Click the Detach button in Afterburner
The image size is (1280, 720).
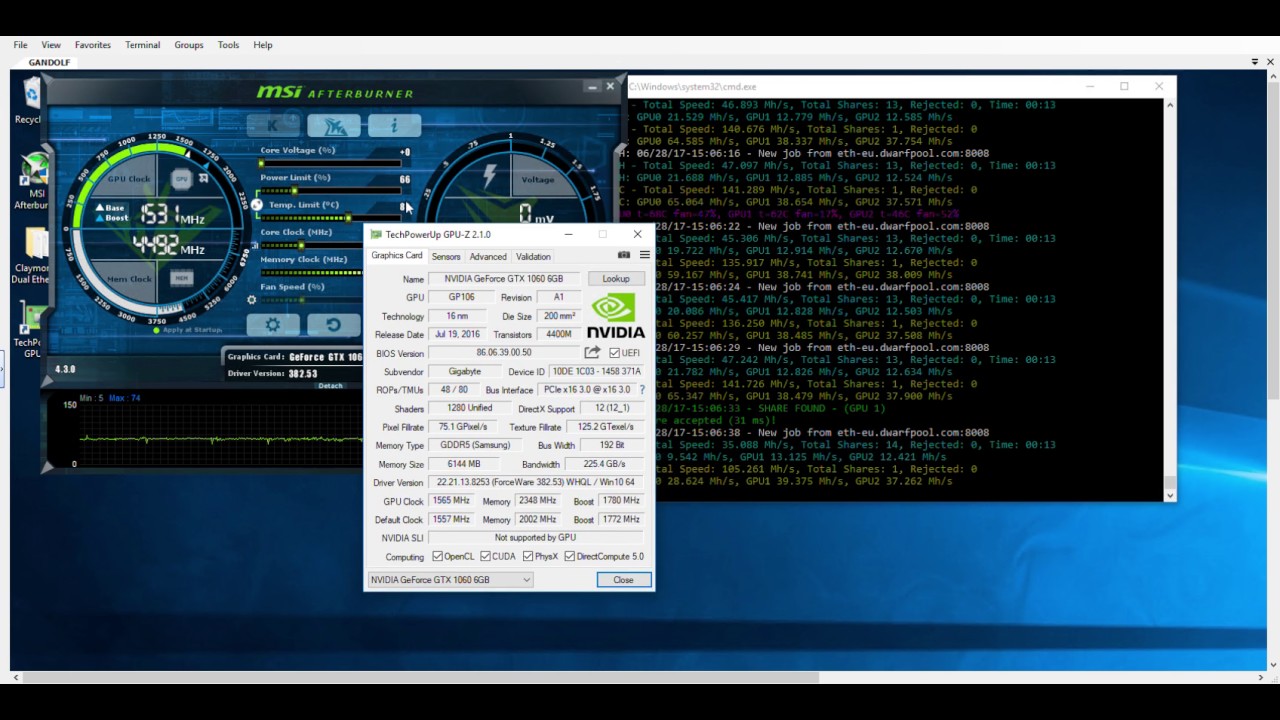pos(330,385)
